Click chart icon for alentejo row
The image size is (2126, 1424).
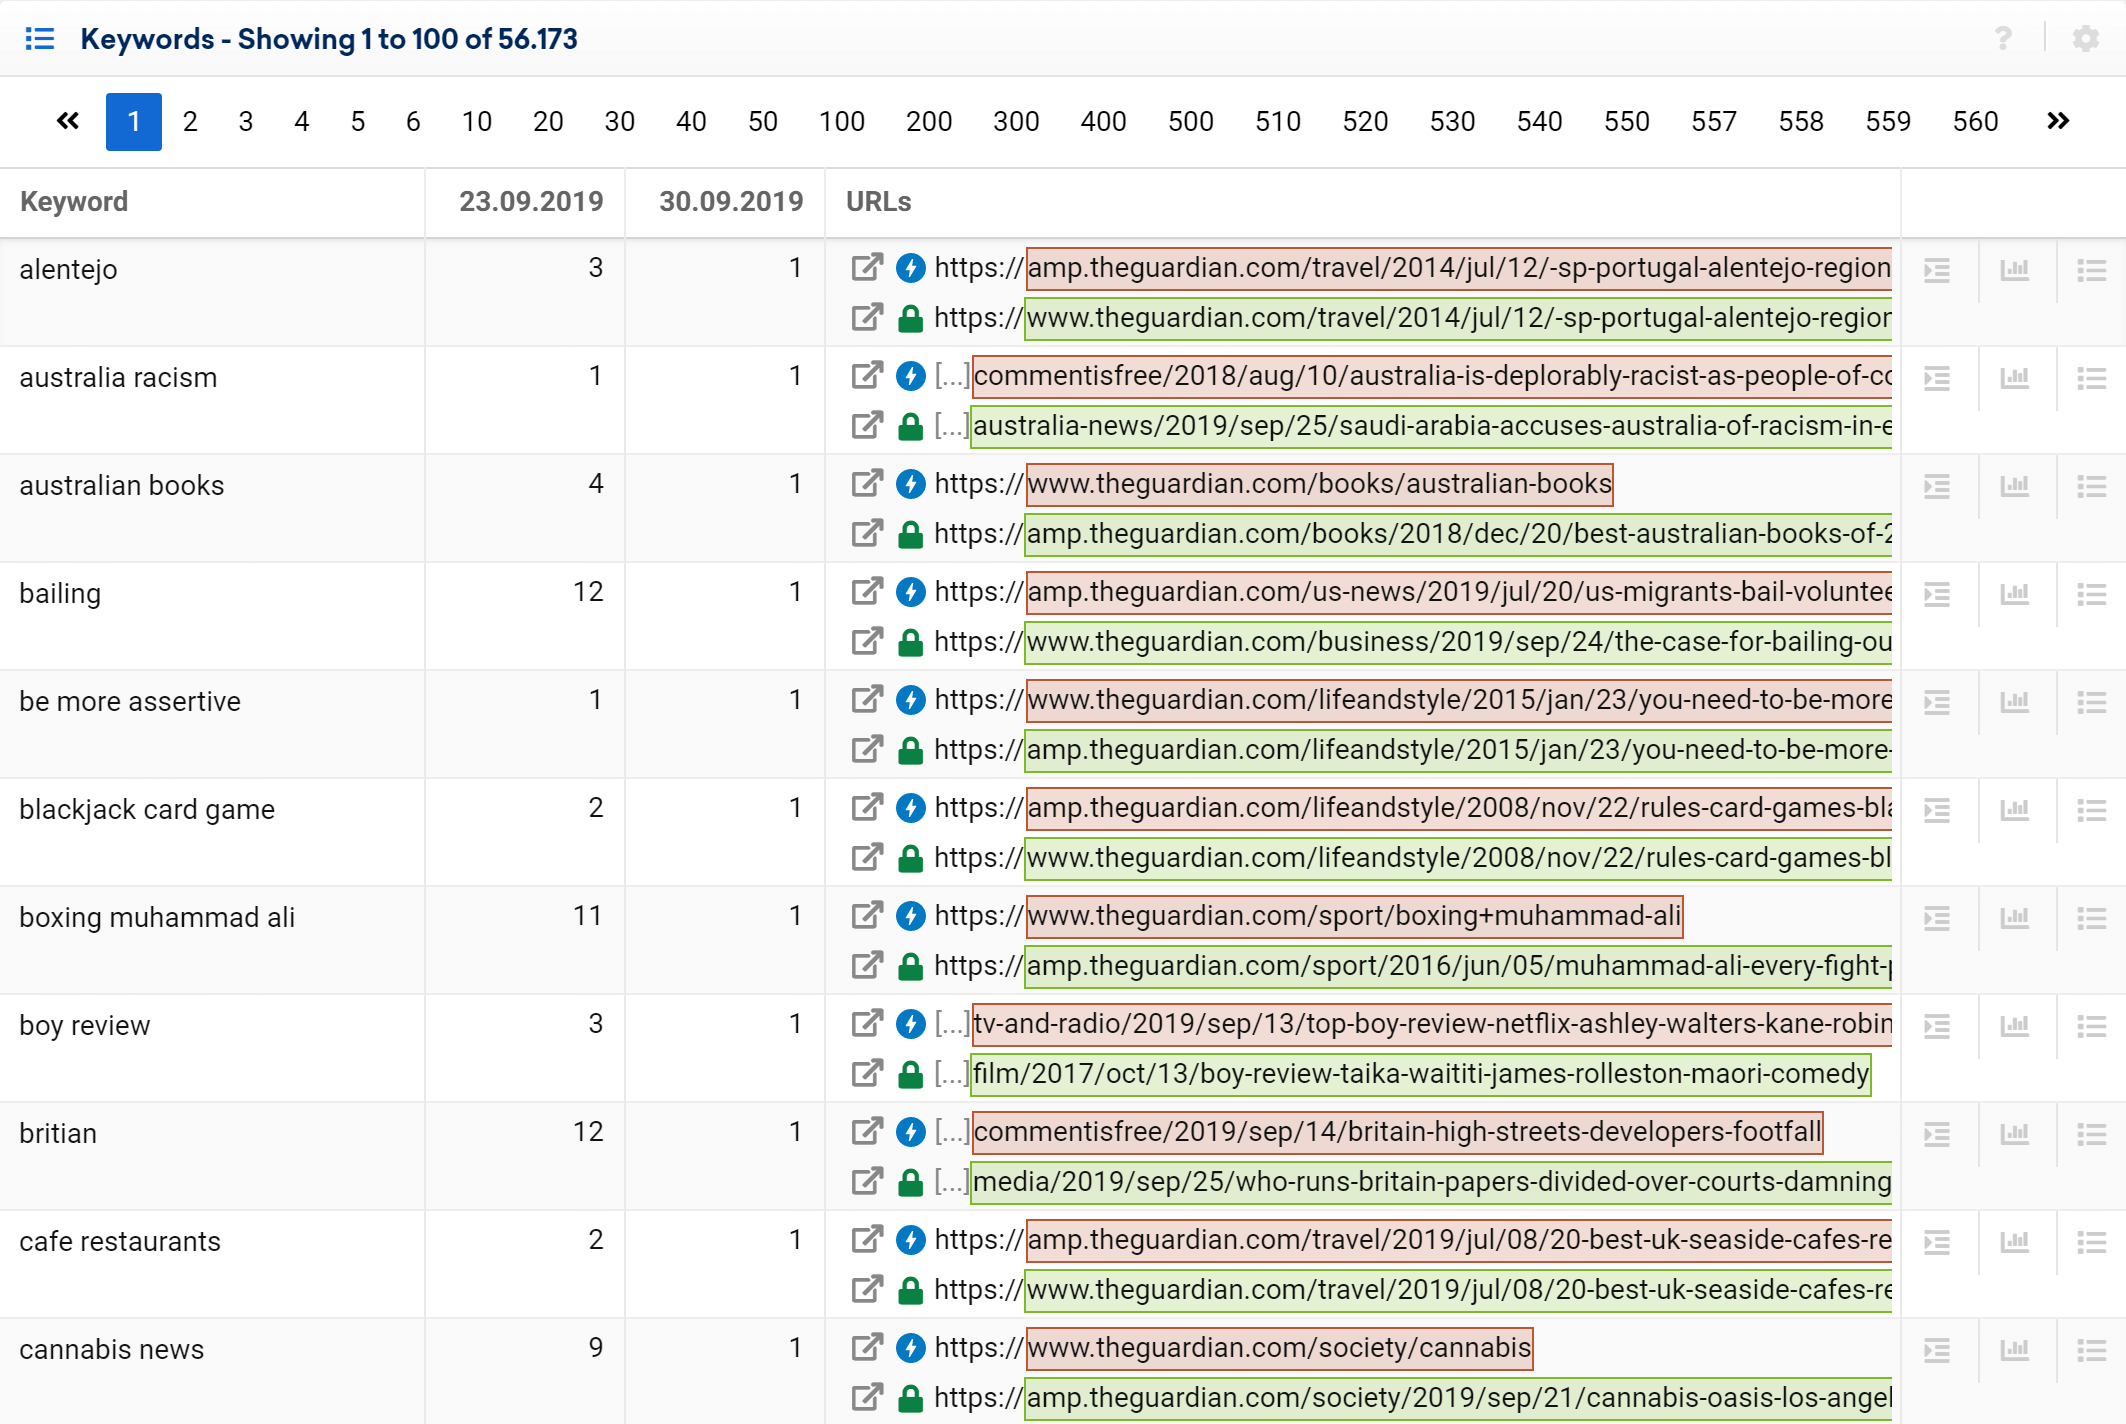coord(2015,270)
